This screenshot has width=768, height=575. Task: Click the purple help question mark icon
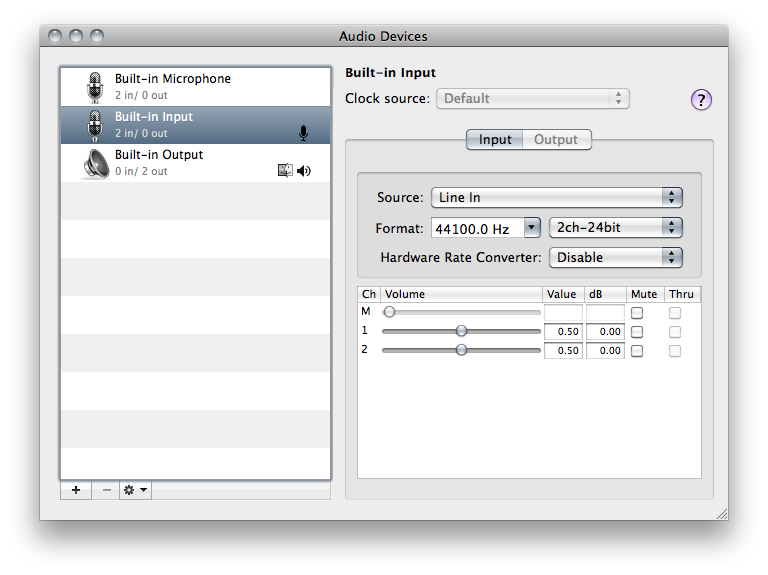[x=701, y=100]
